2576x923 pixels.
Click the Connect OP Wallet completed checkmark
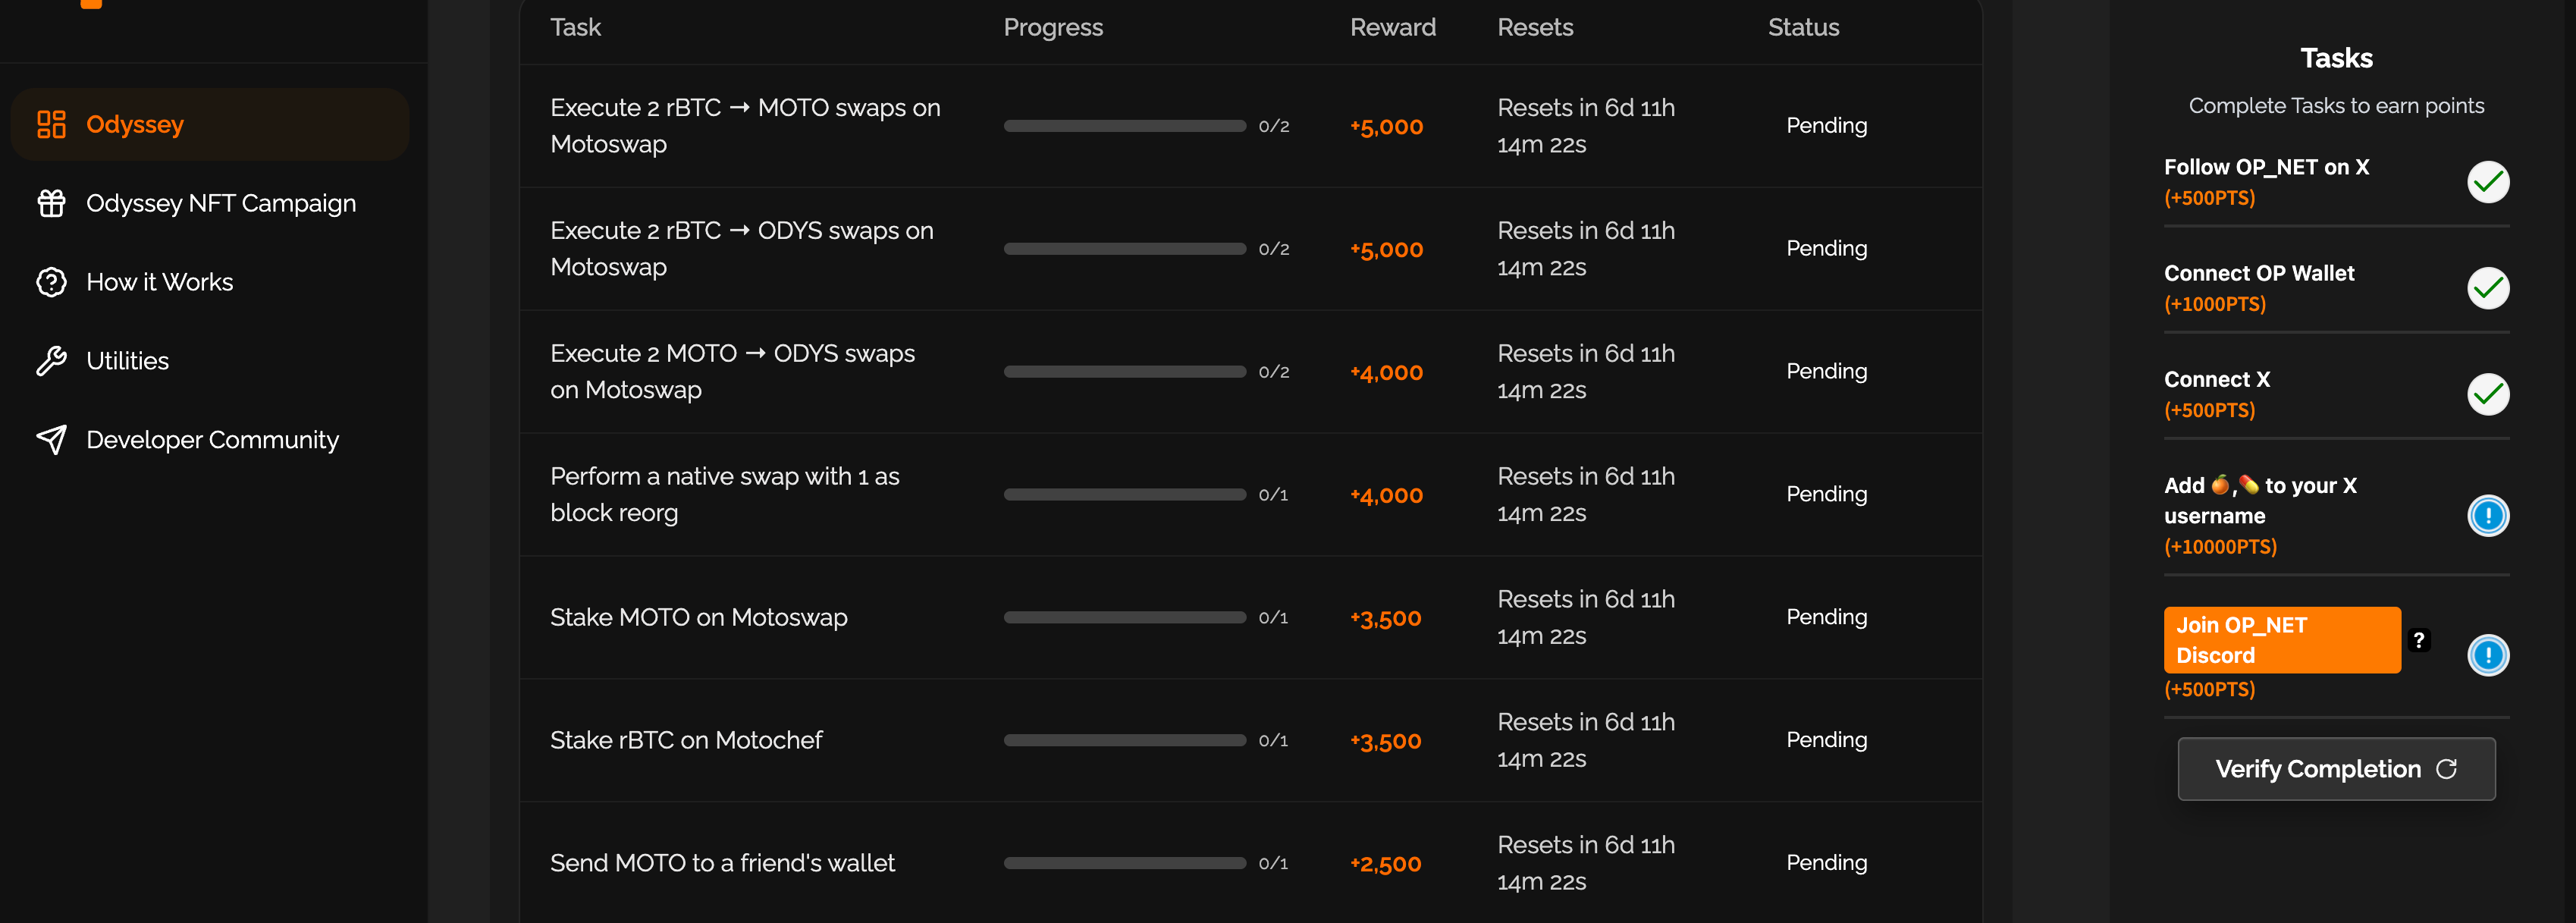(x=2487, y=288)
